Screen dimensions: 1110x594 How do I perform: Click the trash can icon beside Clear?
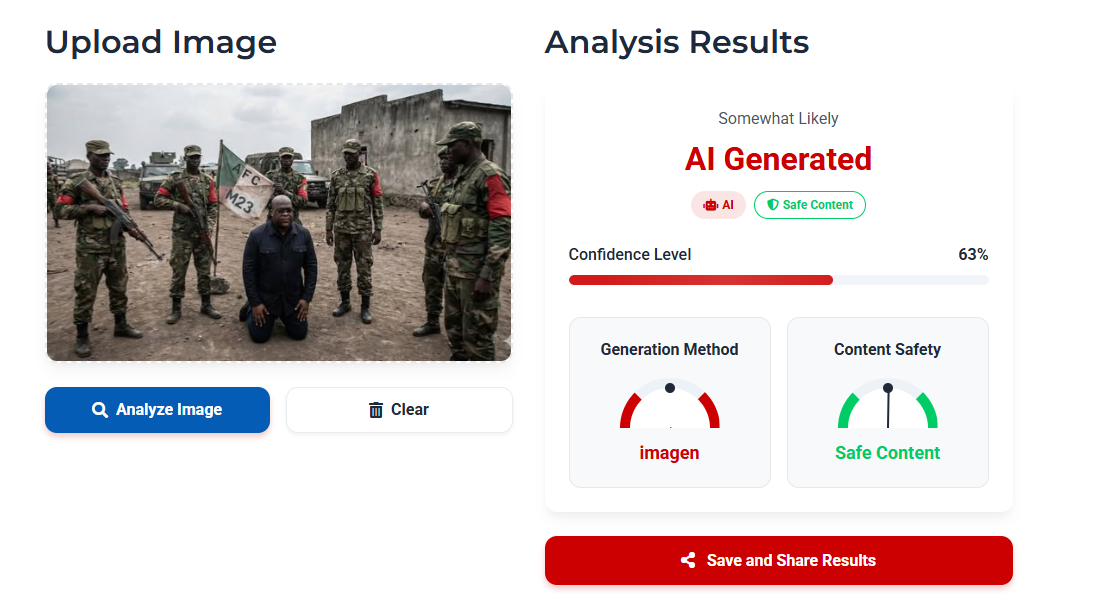coord(376,410)
